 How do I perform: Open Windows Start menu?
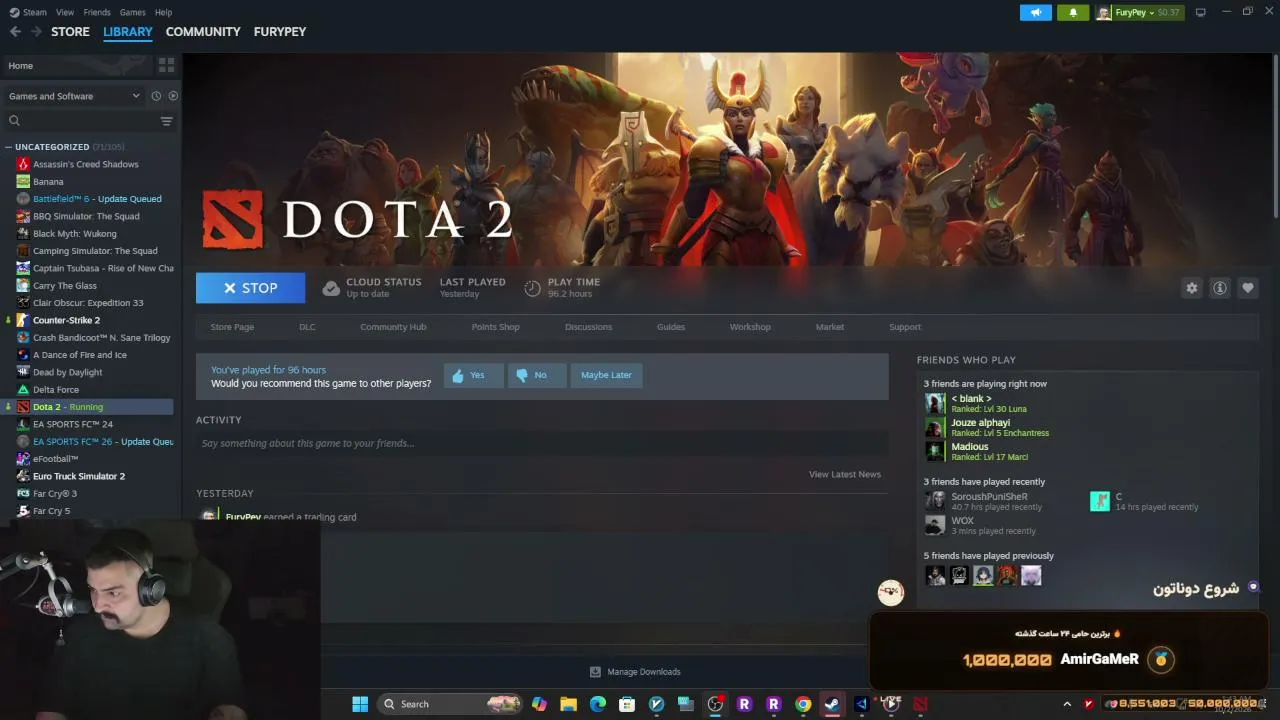tap(360, 704)
